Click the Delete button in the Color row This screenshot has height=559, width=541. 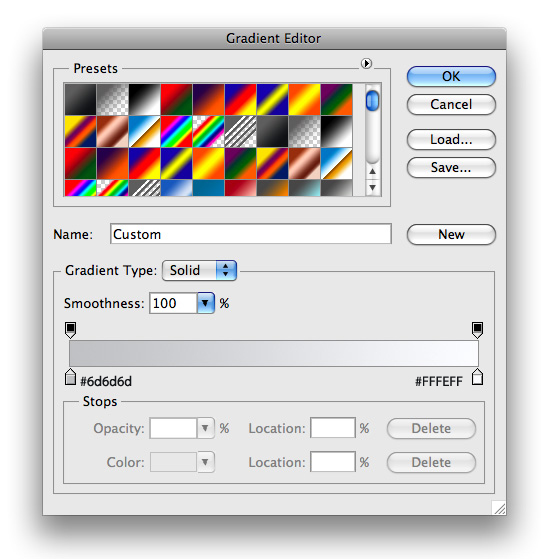pyautogui.click(x=431, y=463)
